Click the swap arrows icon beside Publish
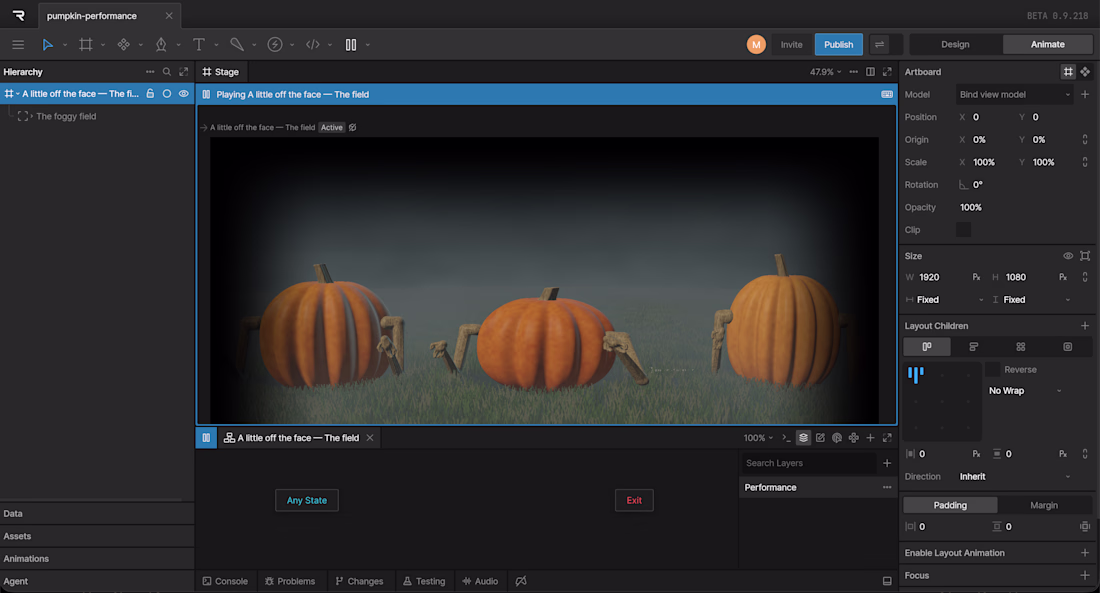Image resolution: width=1100 pixels, height=593 pixels. [879, 44]
